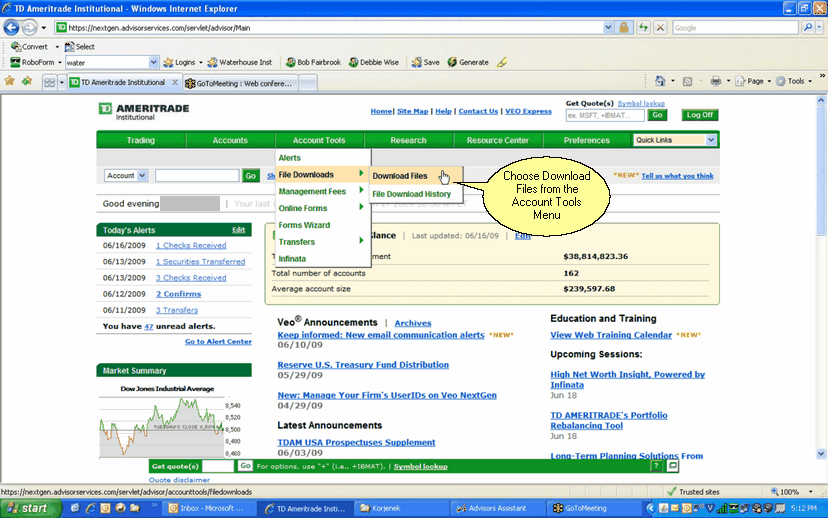Click the Print icon in command bar
The height and width of the screenshot is (518, 828).
[x=716, y=81]
